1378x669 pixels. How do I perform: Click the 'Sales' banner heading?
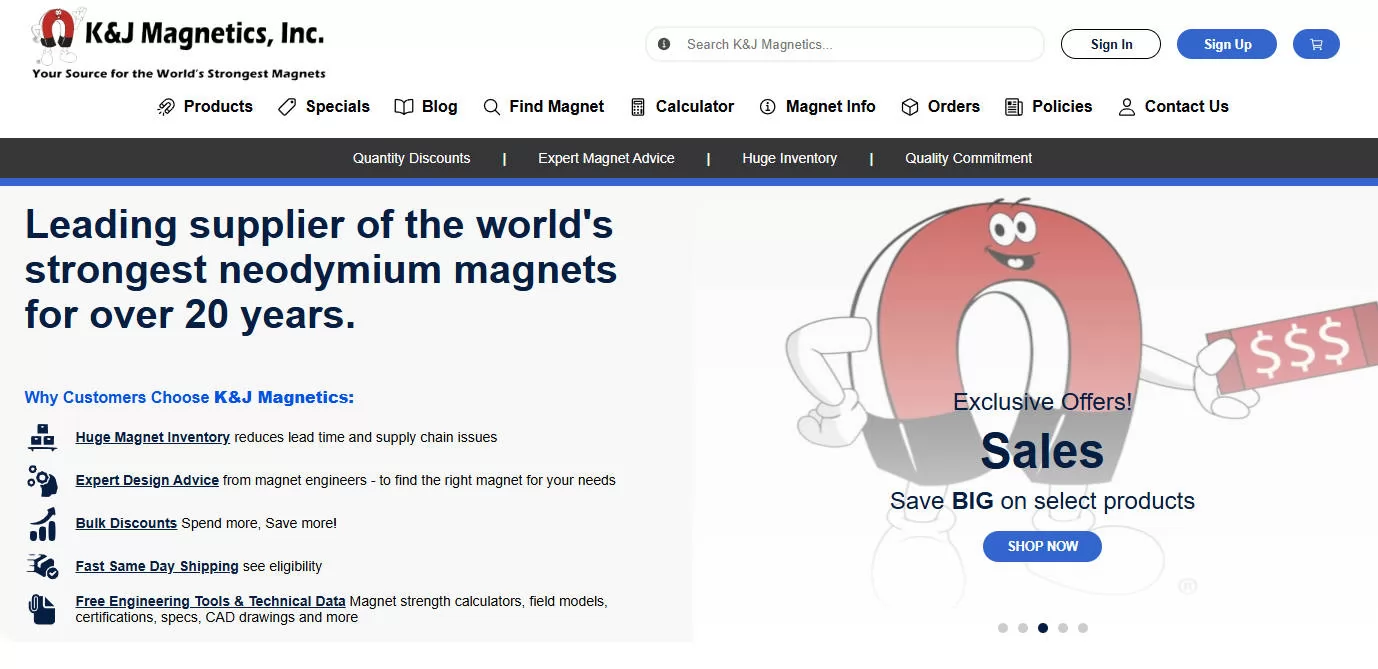coord(1042,450)
